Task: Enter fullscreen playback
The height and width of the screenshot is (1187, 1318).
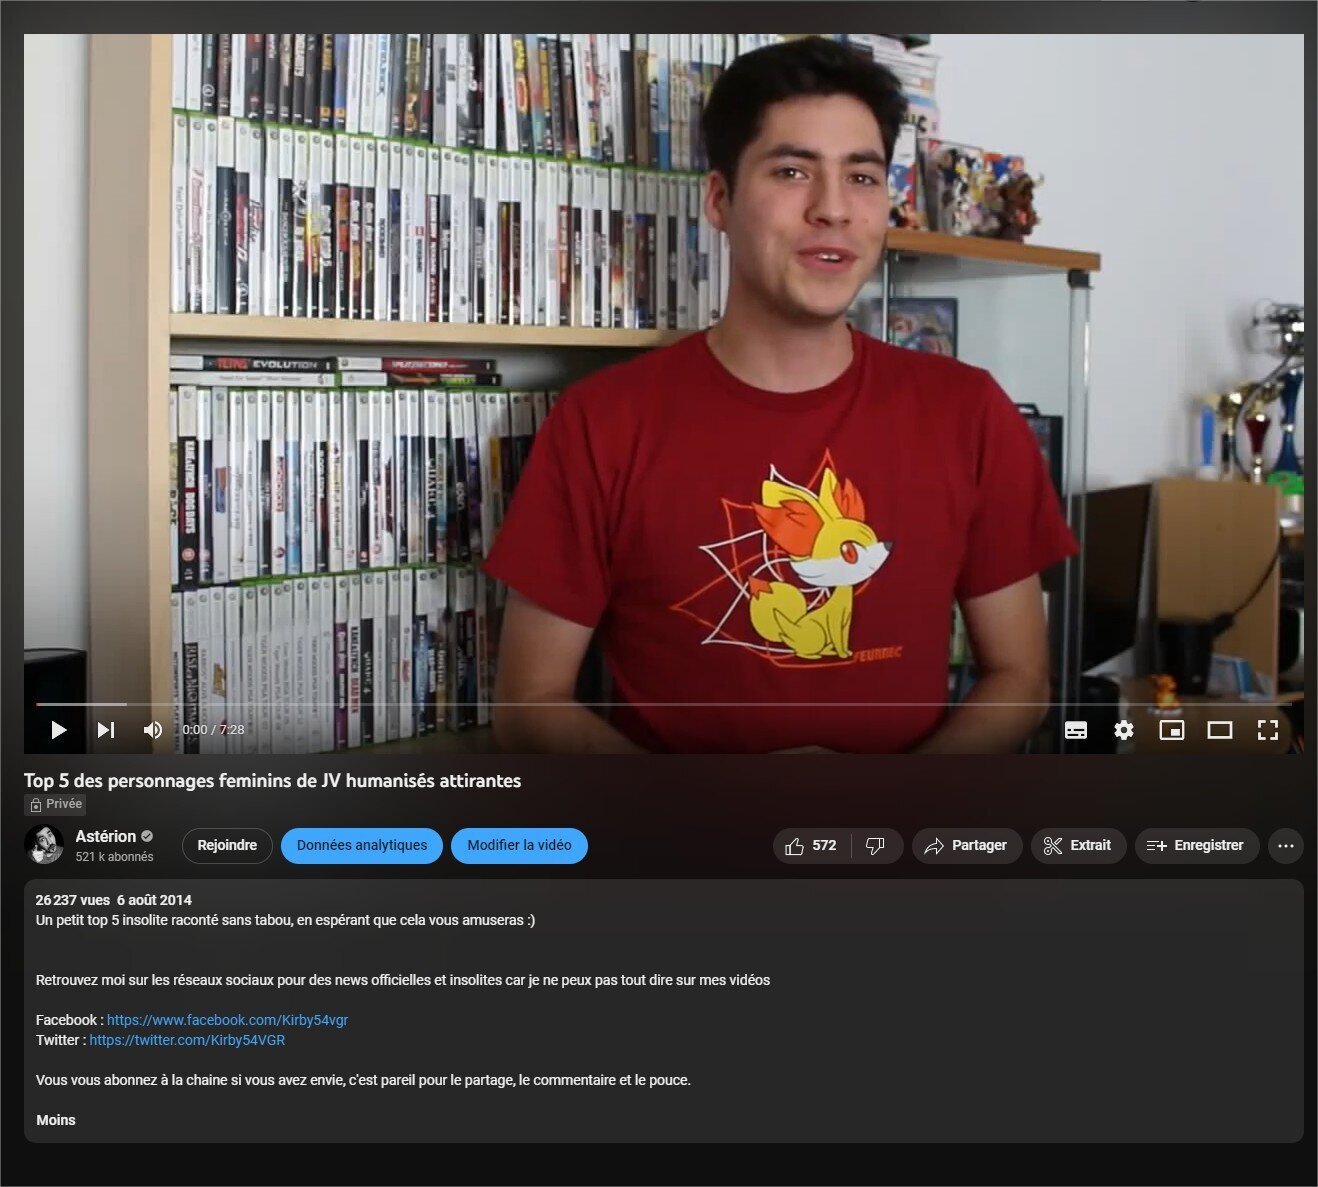Action: click(x=1268, y=730)
